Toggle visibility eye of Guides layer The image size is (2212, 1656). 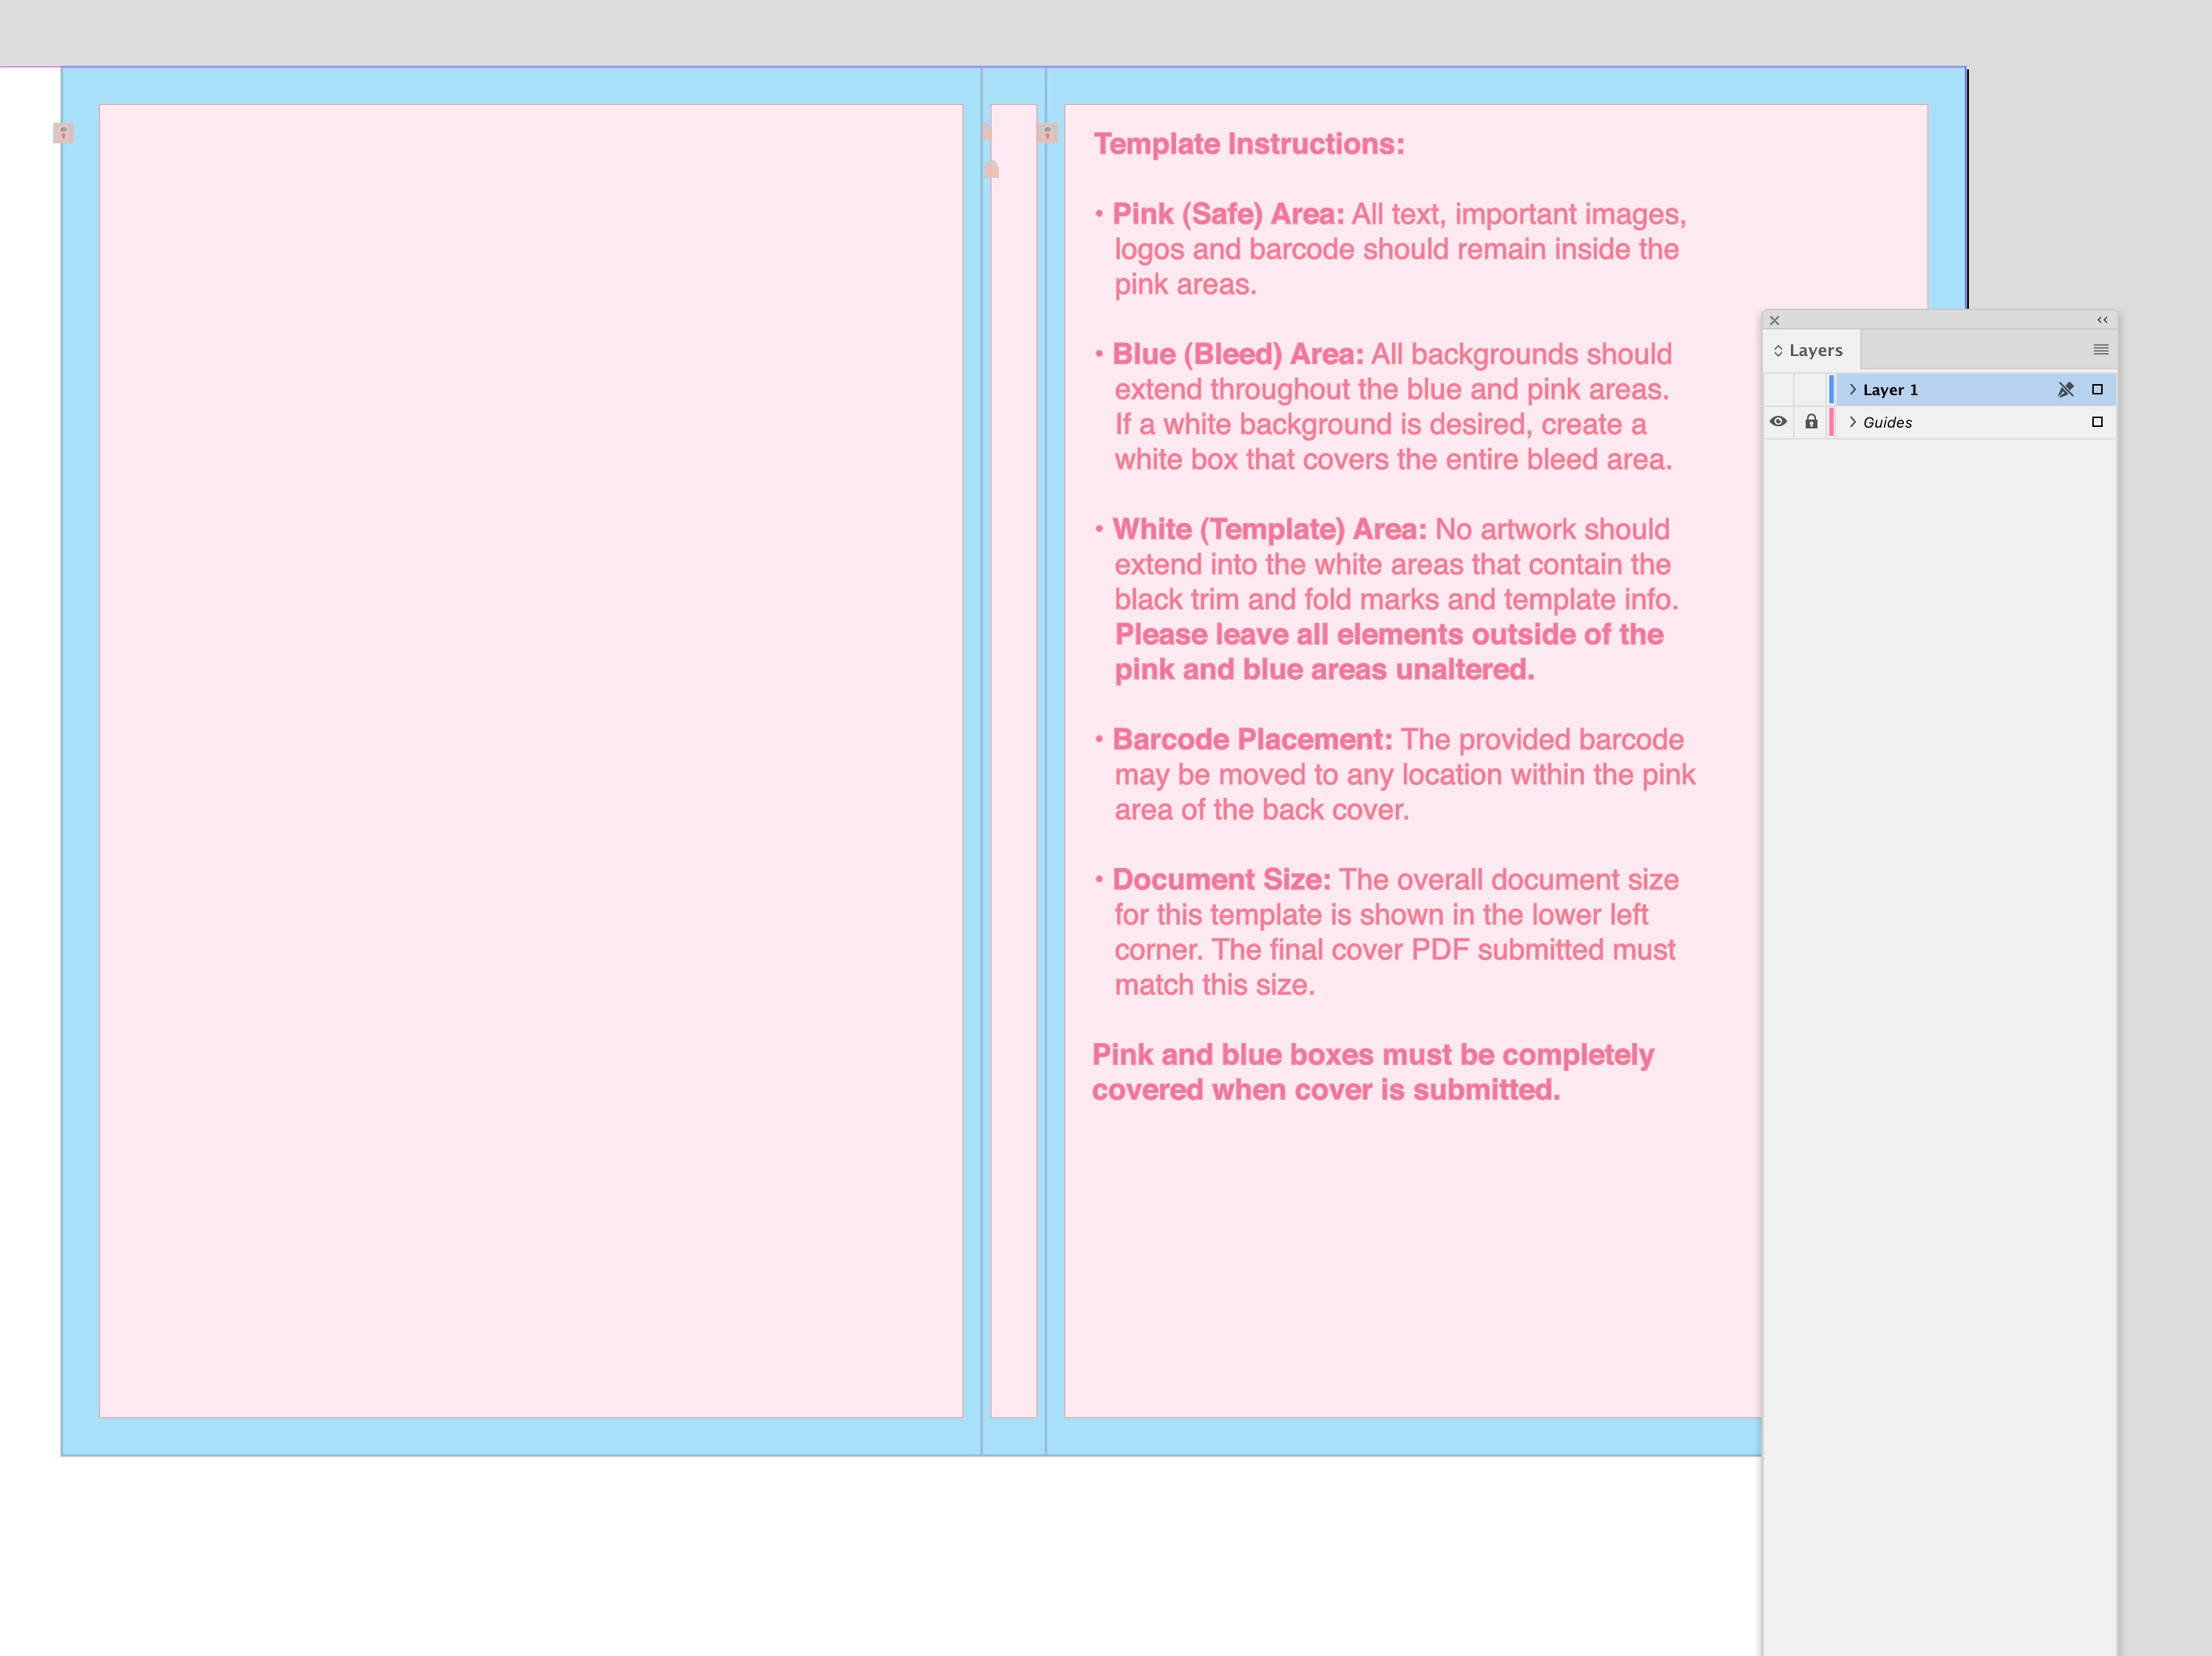click(x=1778, y=422)
